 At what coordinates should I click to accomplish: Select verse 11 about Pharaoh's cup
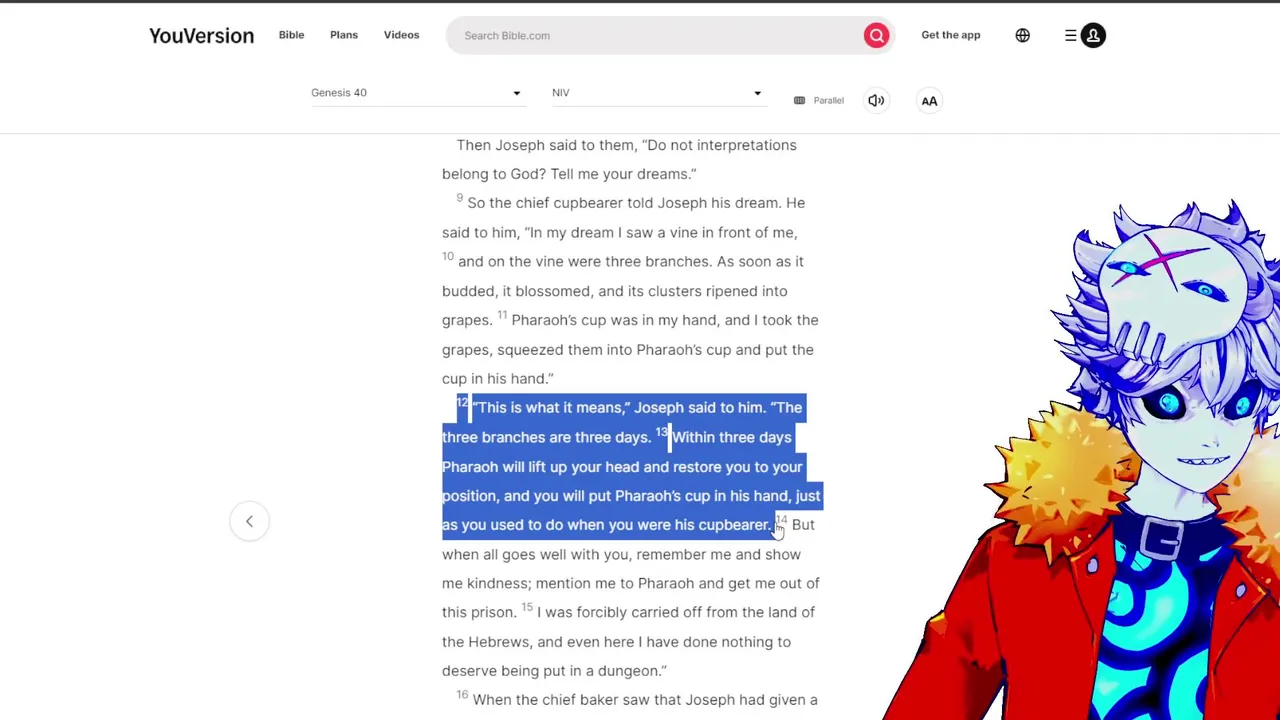(x=630, y=349)
